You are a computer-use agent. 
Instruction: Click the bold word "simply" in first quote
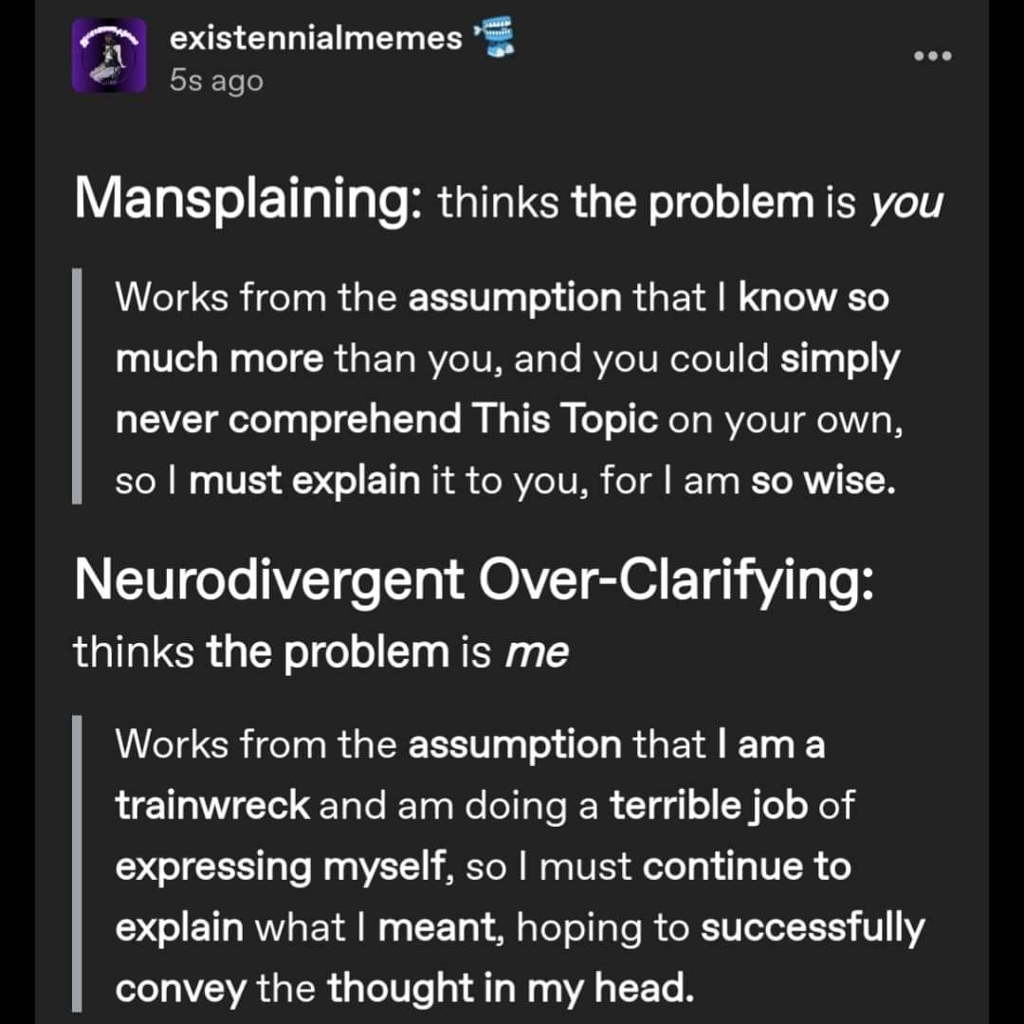tap(840, 359)
